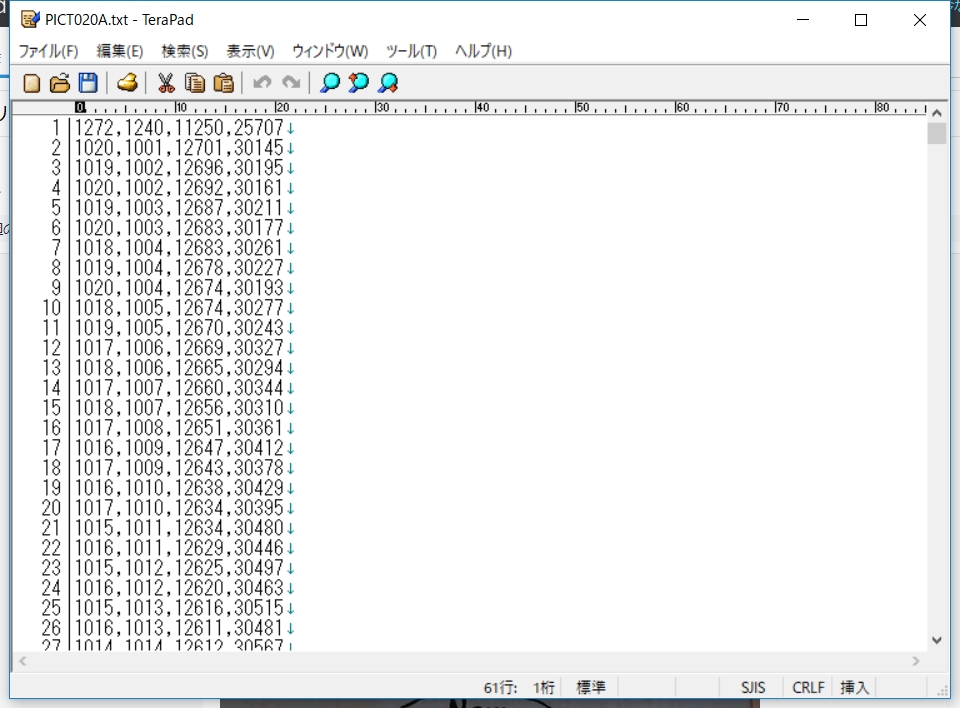Click line 25 text 1015,1013,12616,30515
The image size is (960, 708).
pos(179,608)
